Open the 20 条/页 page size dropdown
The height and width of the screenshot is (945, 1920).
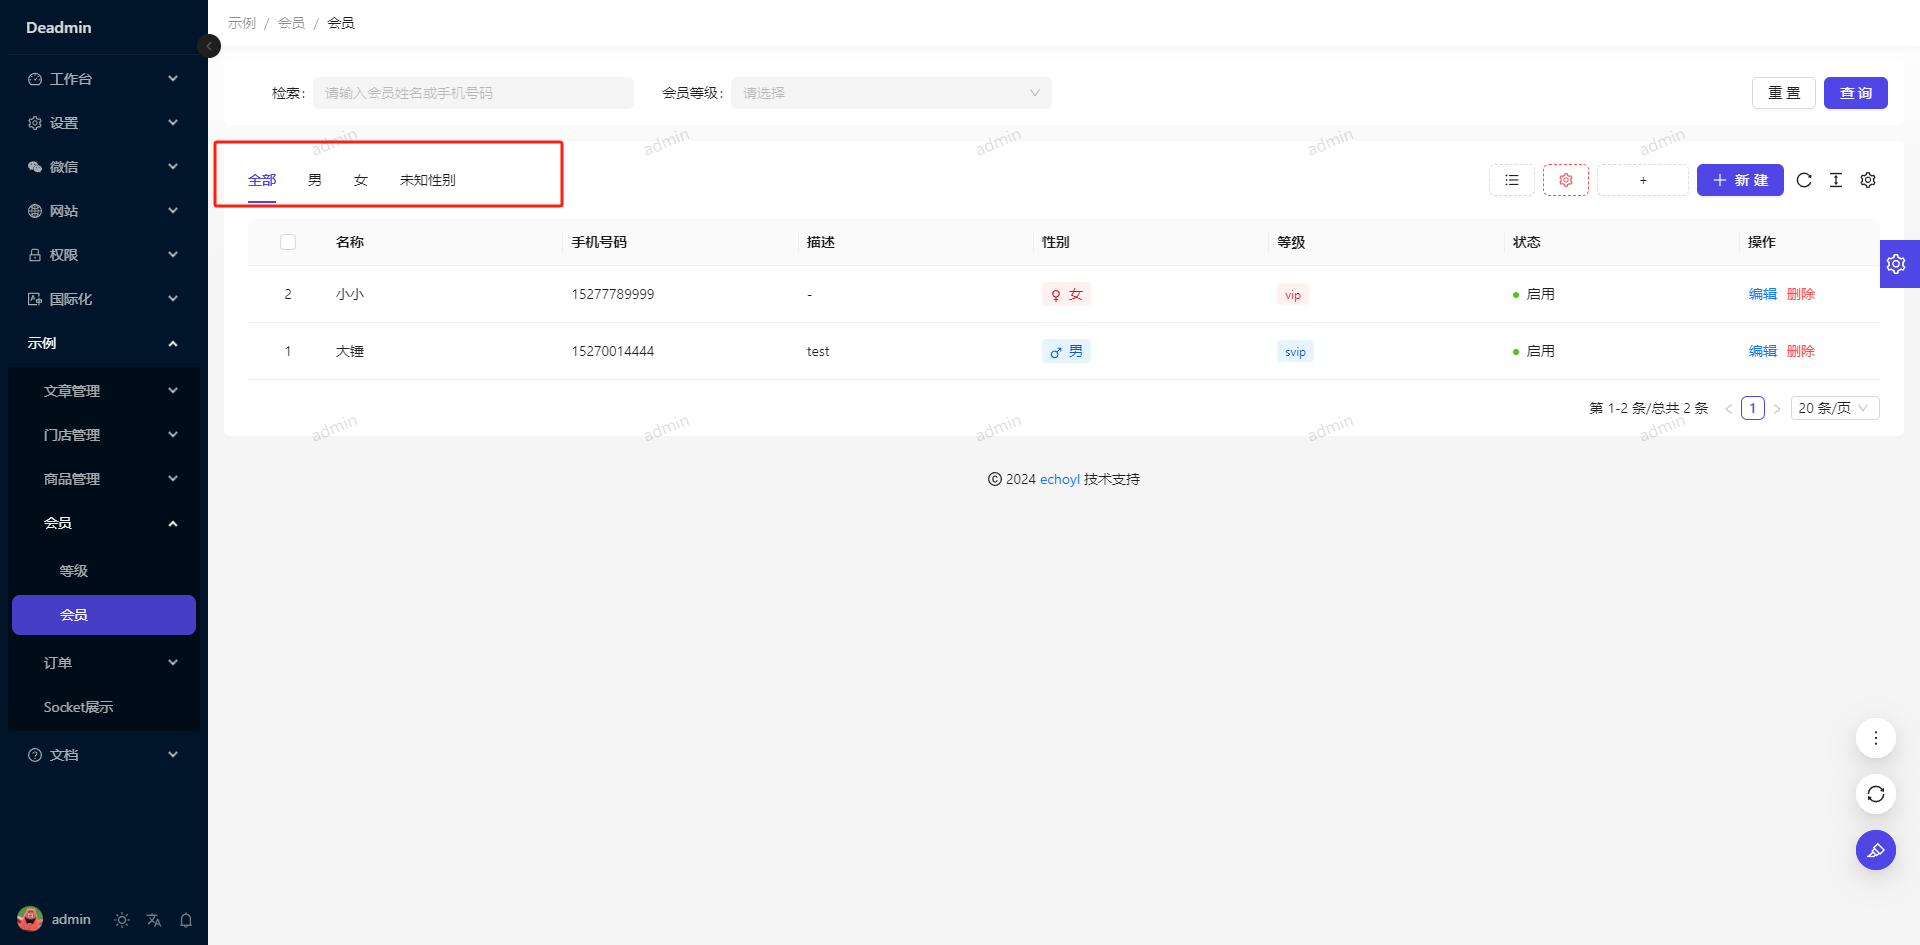tap(1834, 408)
